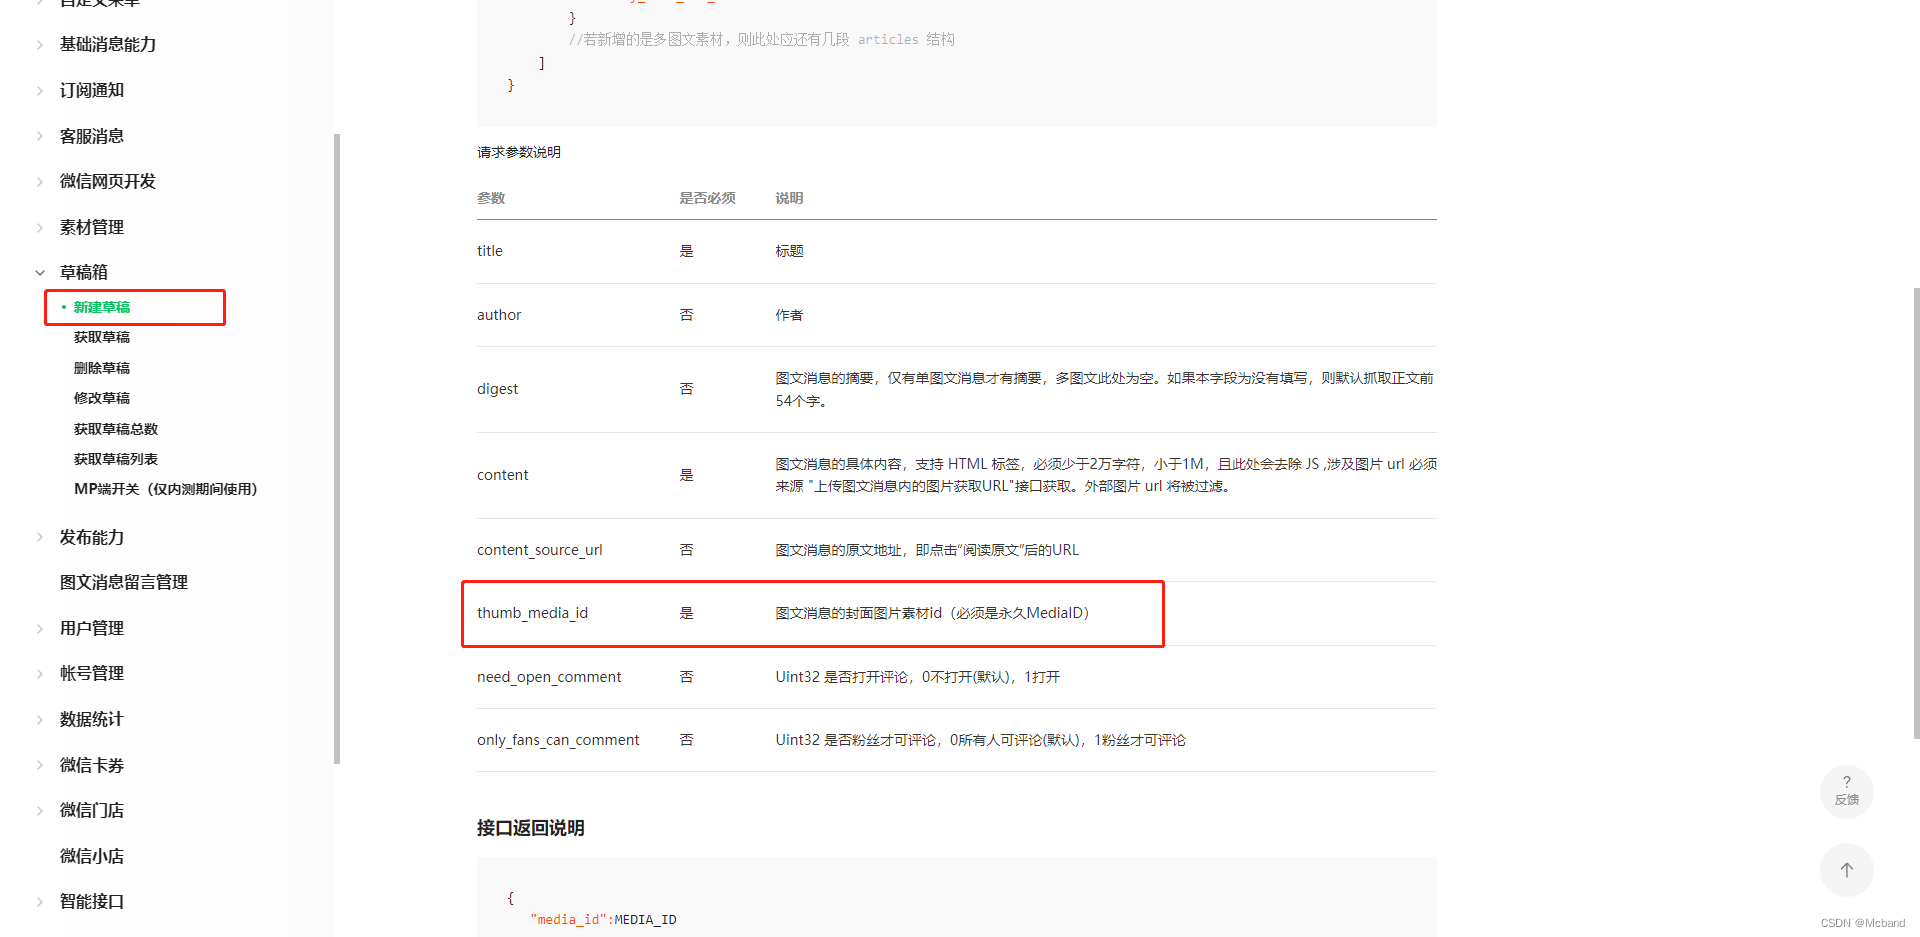This screenshot has height=937, width=1920.
Task: Select 草稿箱 in the sidebar
Action: (84, 272)
